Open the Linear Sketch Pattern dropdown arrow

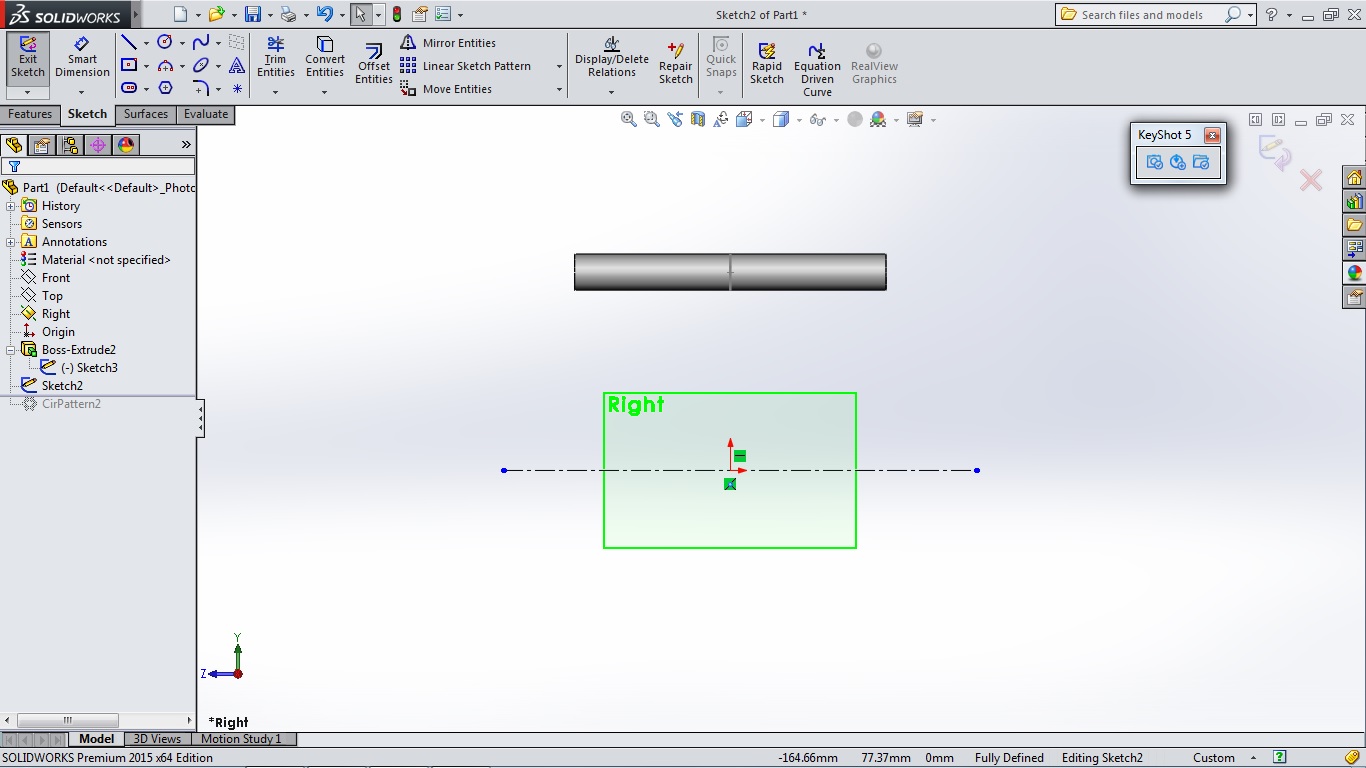(558, 67)
